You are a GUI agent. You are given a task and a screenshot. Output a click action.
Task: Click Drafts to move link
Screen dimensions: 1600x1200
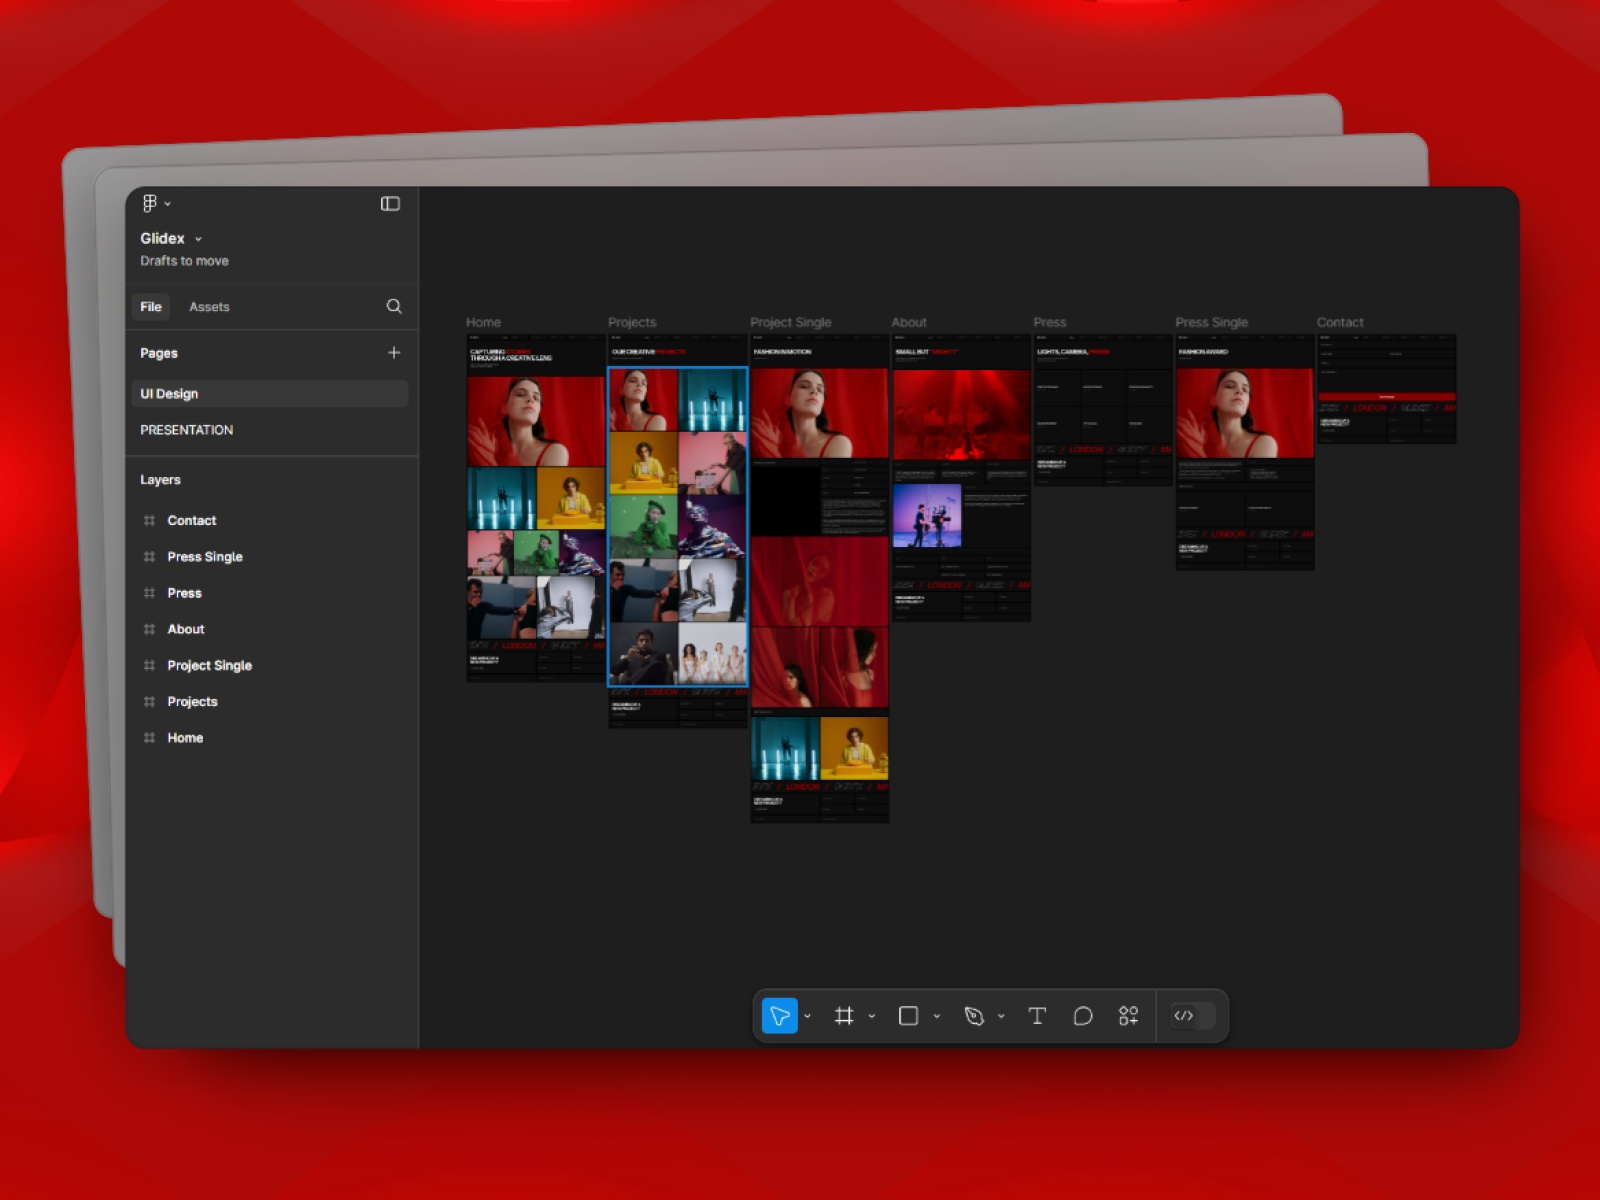[x=184, y=260]
